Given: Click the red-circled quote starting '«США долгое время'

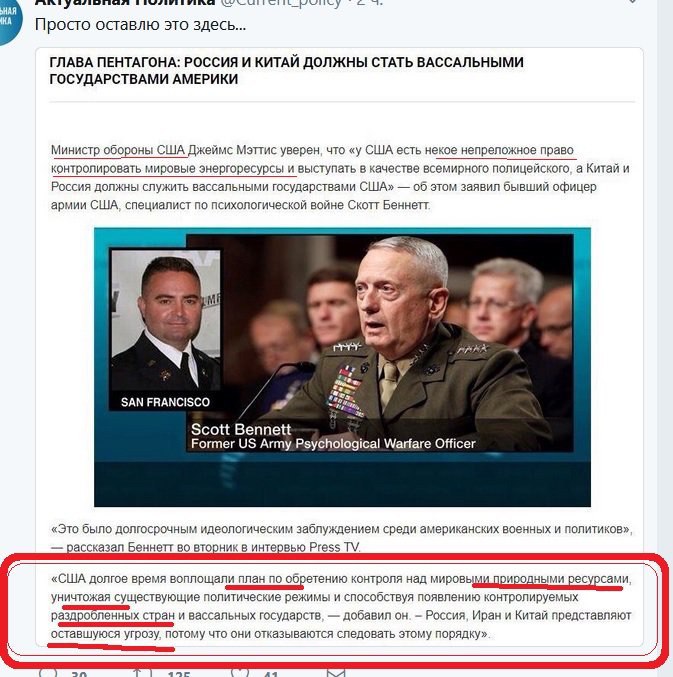Looking at the screenshot, I should coord(341,606).
